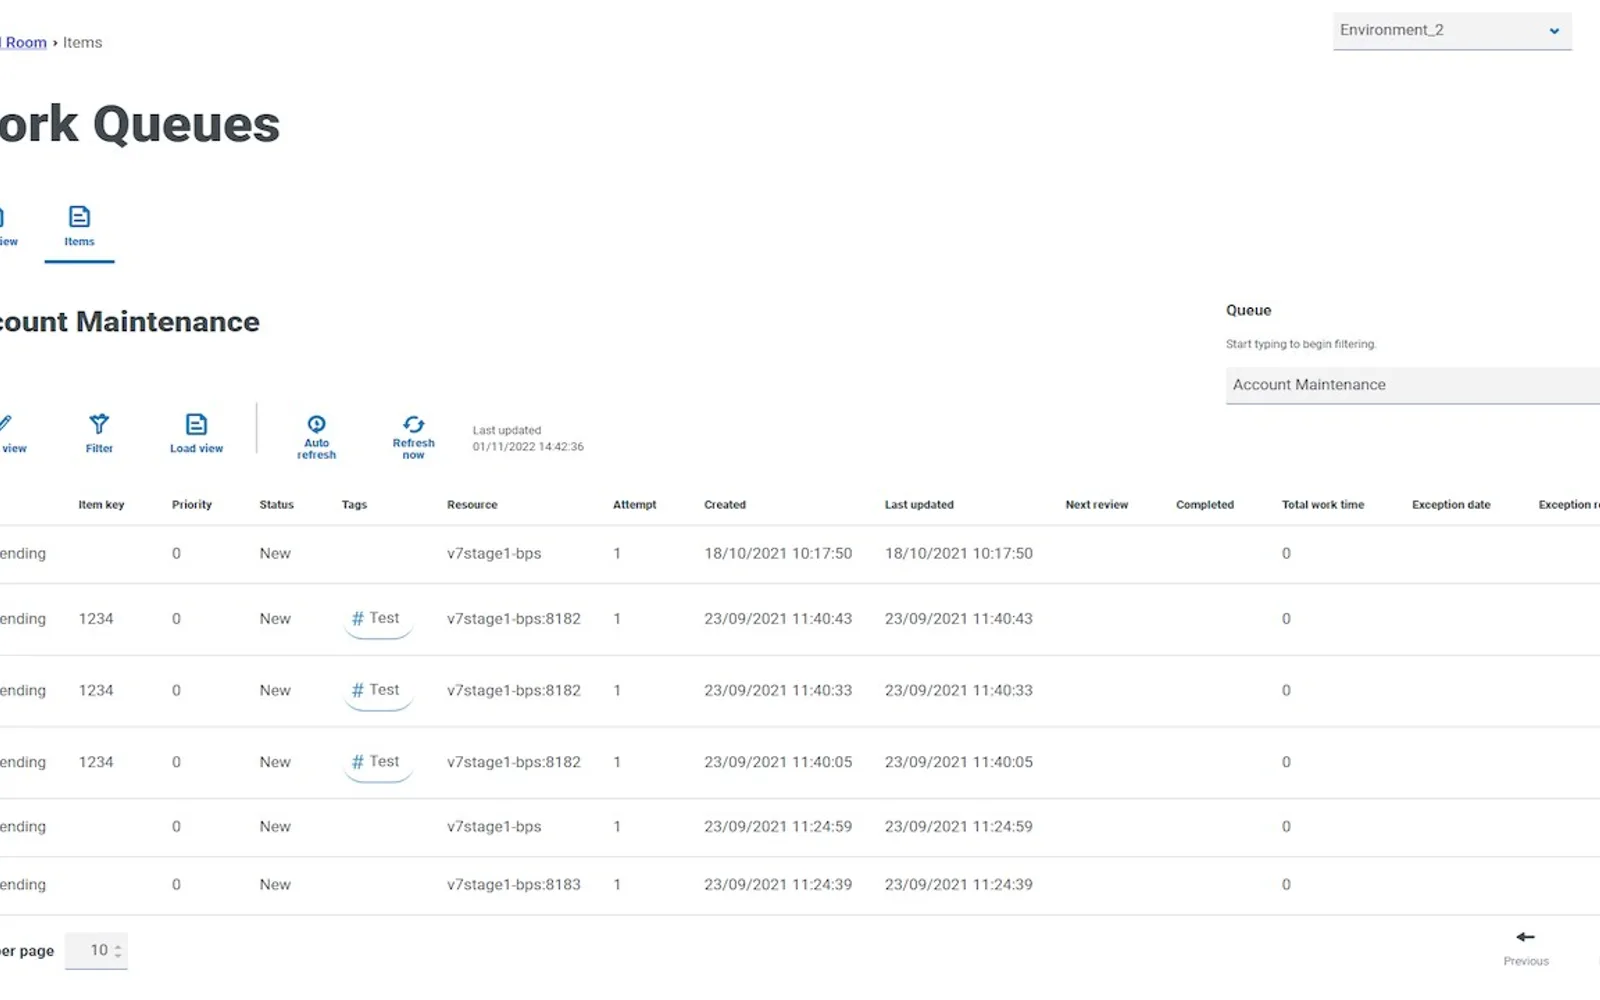
Task: Open the Environment_2 dropdown
Action: [1452, 30]
